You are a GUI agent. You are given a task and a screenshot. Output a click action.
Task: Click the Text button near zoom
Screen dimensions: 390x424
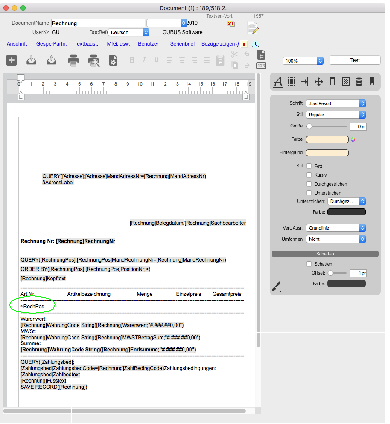(x=355, y=60)
